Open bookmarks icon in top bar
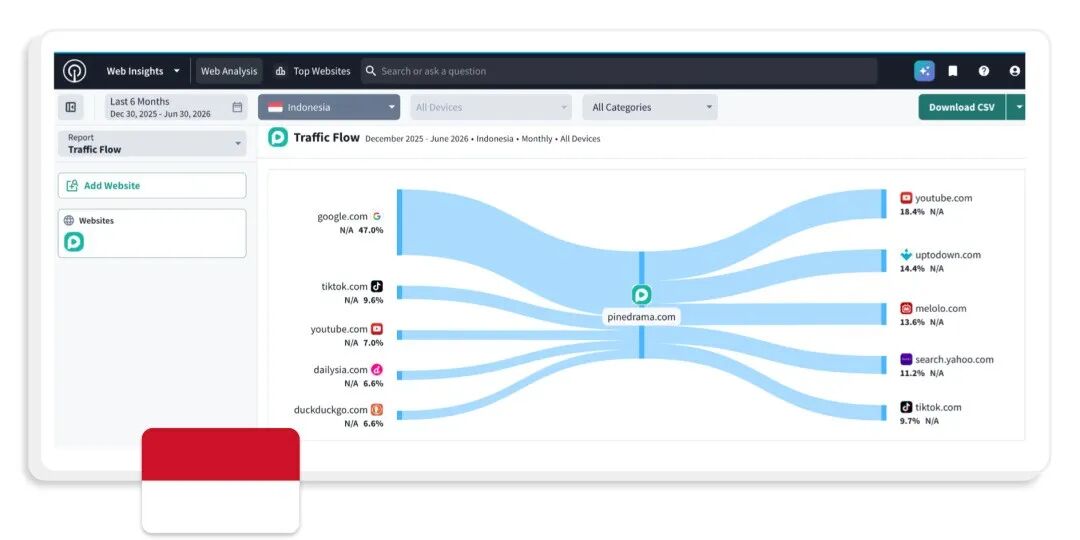This screenshot has width=1080, height=540. point(953,71)
